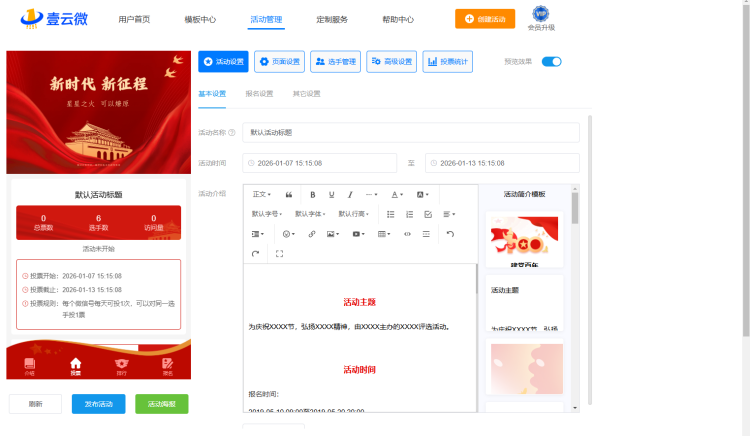This screenshot has height=436, width=750.
Task: Click the blue 发布活动 button
Action: 98,404
